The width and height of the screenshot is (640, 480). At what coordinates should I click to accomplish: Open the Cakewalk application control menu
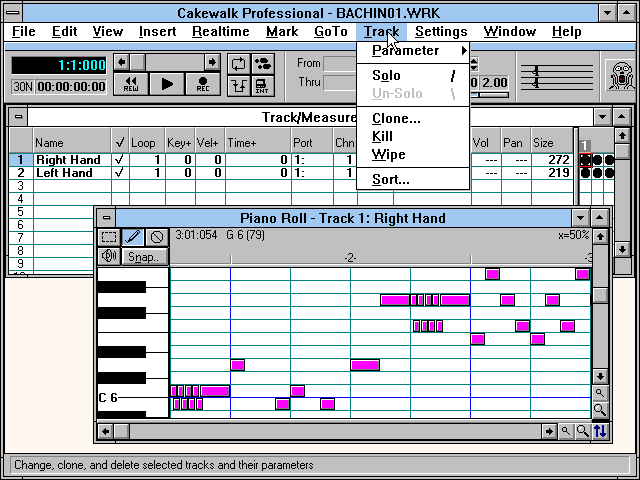[13, 13]
